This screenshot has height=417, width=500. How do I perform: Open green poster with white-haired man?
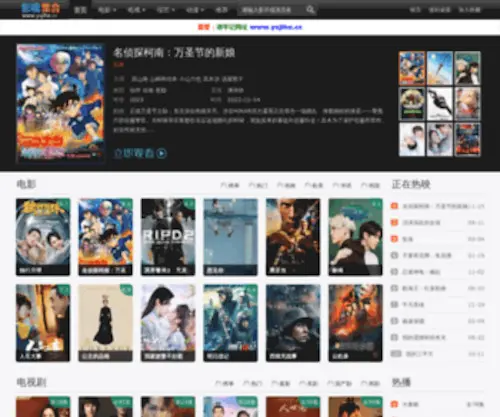tap(355, 237)
